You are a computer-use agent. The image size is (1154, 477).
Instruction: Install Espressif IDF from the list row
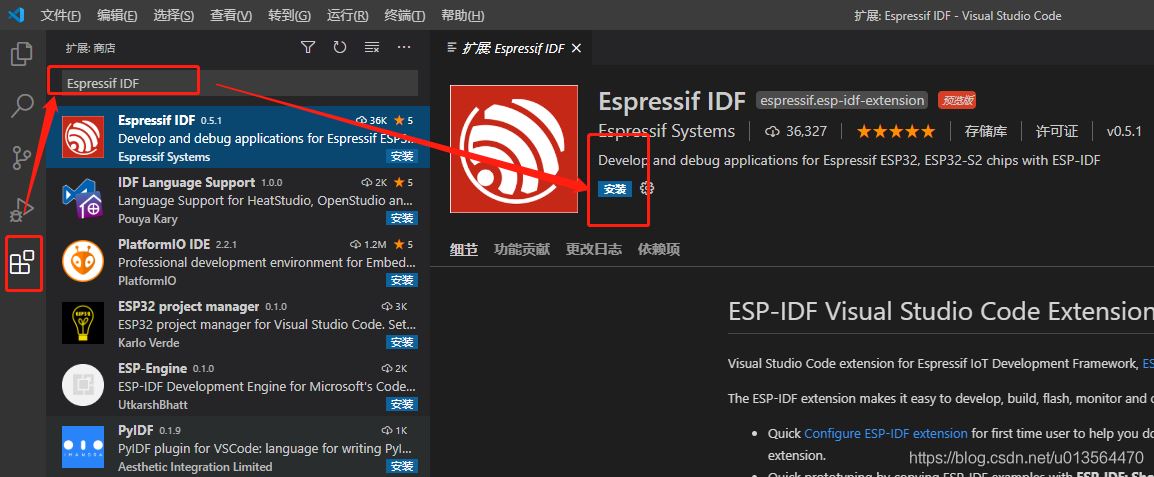coord(402,156)
